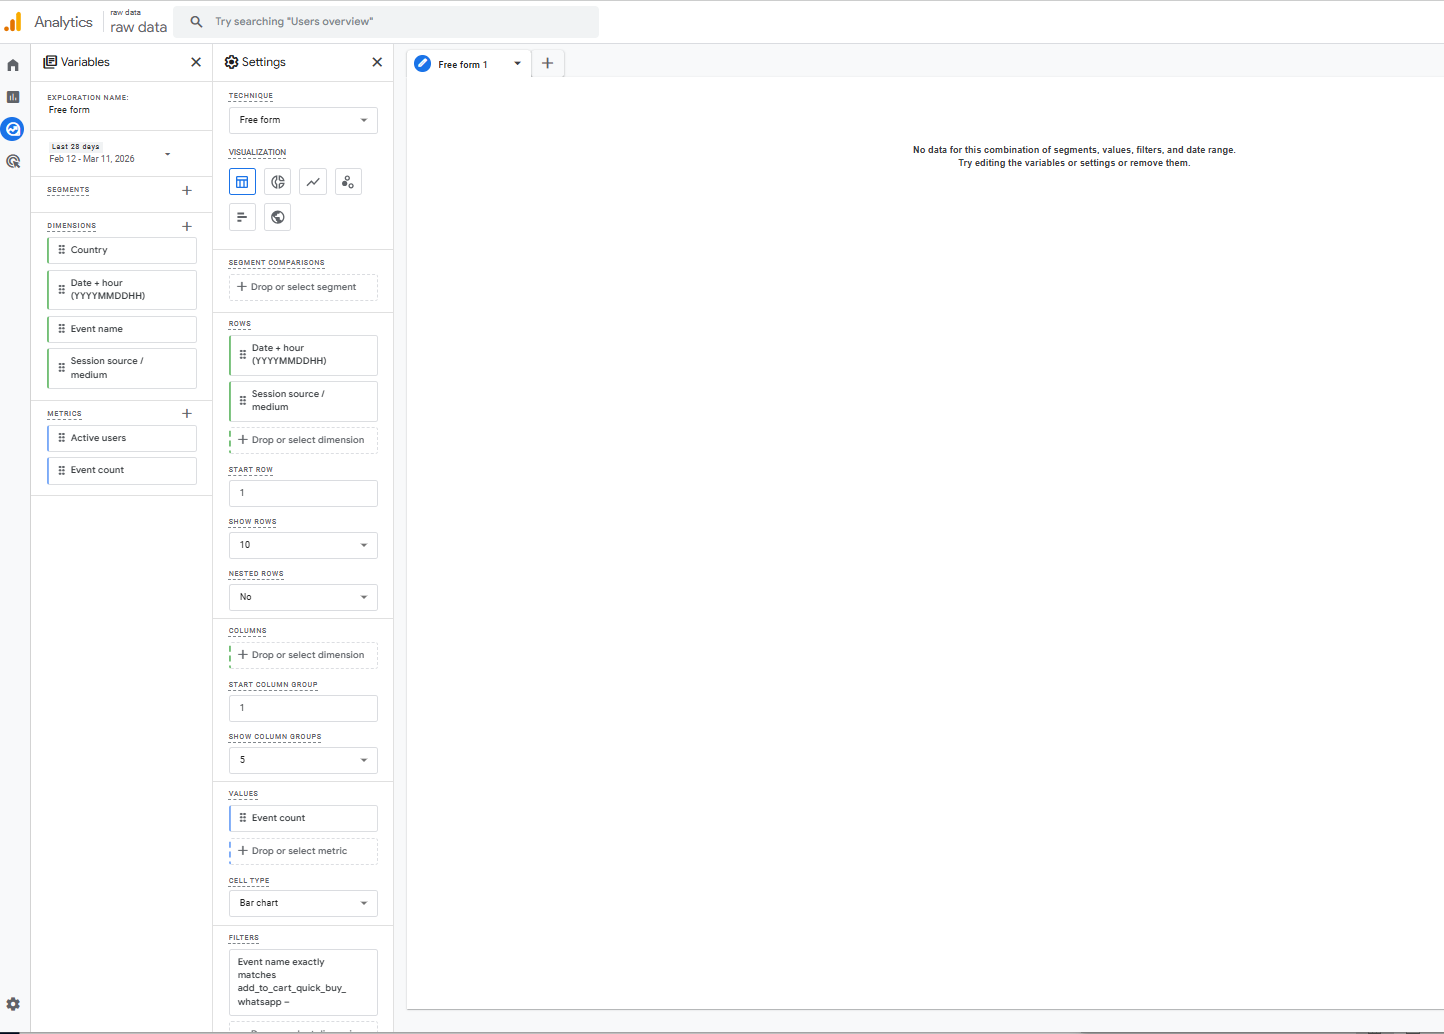Add a new segment with plus icon
1444x1034 pixels.
[x=187, y=190]
